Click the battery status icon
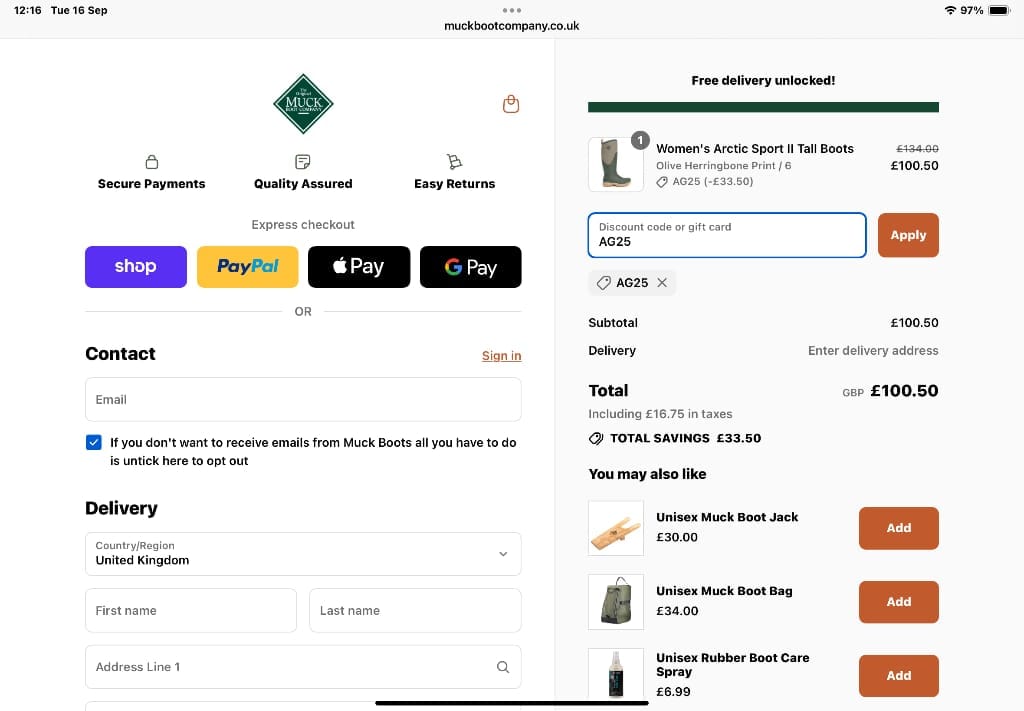Viewport: 1024px width, 711px height. pyautogui.click(x=1000, y=10)
